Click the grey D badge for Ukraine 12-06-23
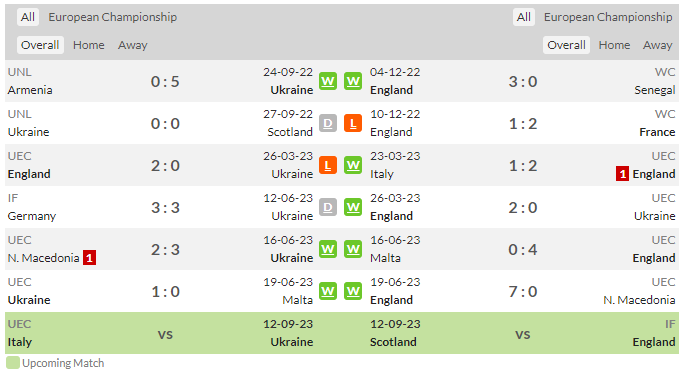This screenshot has height=387, width=682. point(328,207)
